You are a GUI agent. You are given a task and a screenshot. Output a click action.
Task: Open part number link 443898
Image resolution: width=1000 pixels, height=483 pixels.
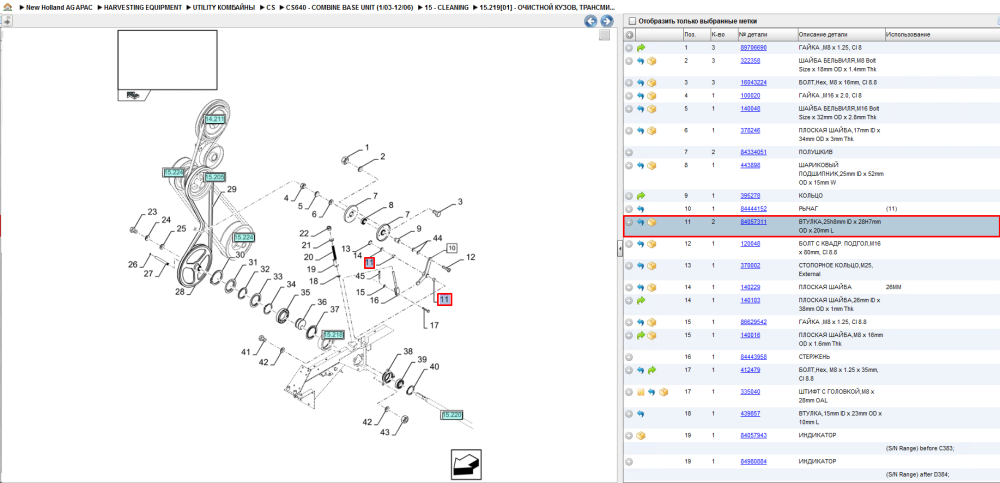[x=750, y=165]
